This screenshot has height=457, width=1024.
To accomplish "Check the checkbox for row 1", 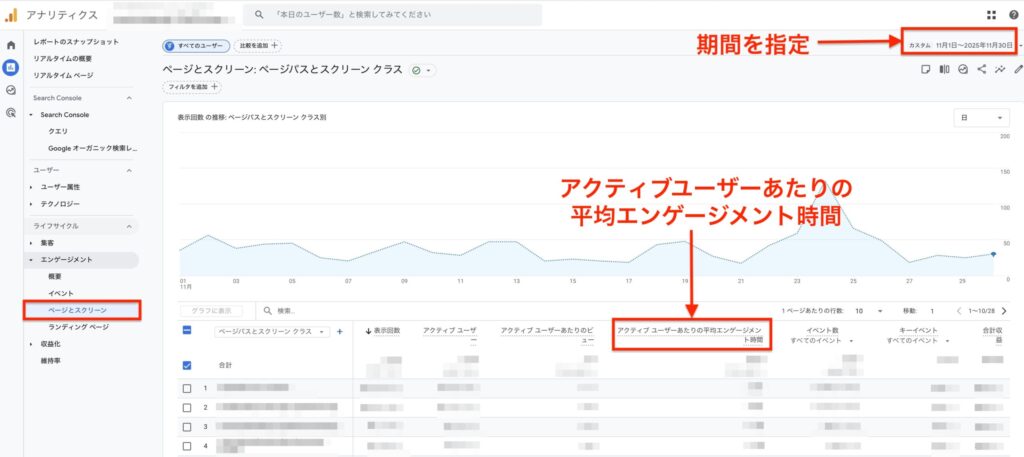I will [187, 388].
